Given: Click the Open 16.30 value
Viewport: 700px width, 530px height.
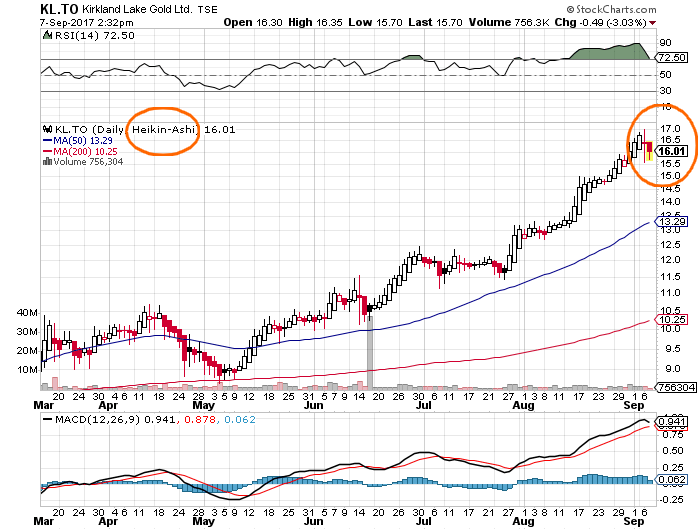Looking at the screenshot, I should (253, 22).
